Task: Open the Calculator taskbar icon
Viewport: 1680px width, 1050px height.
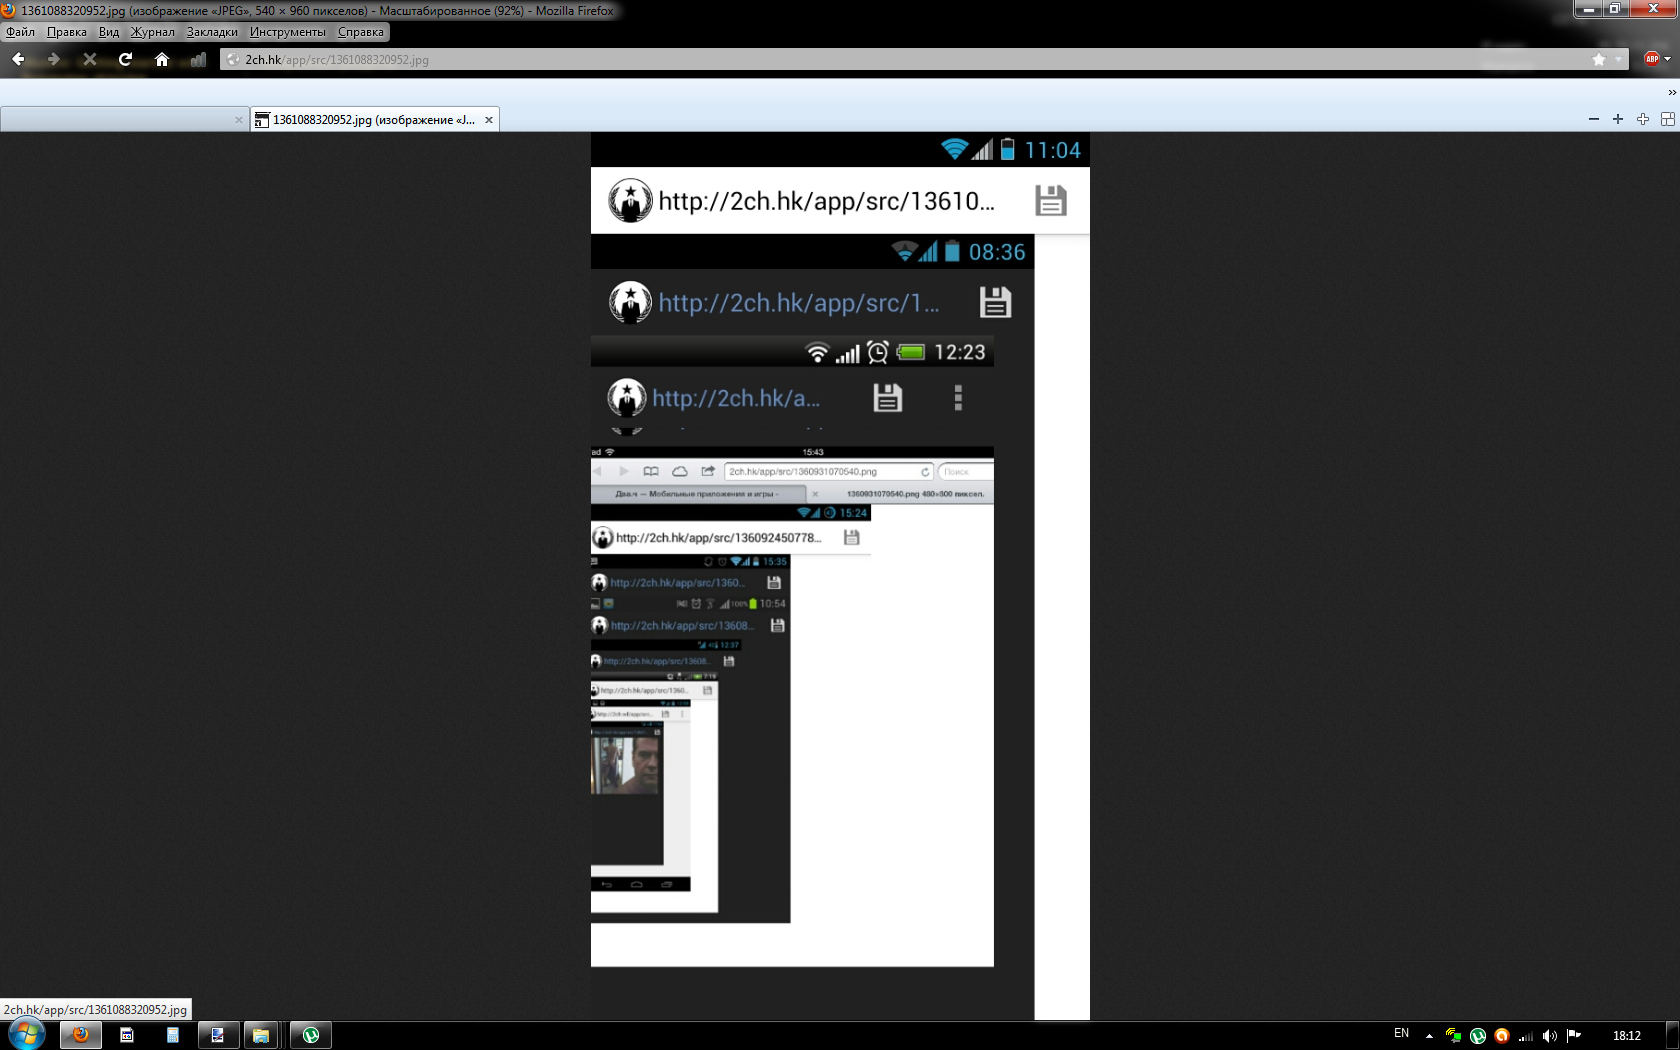Action: tap(172, 1035)
